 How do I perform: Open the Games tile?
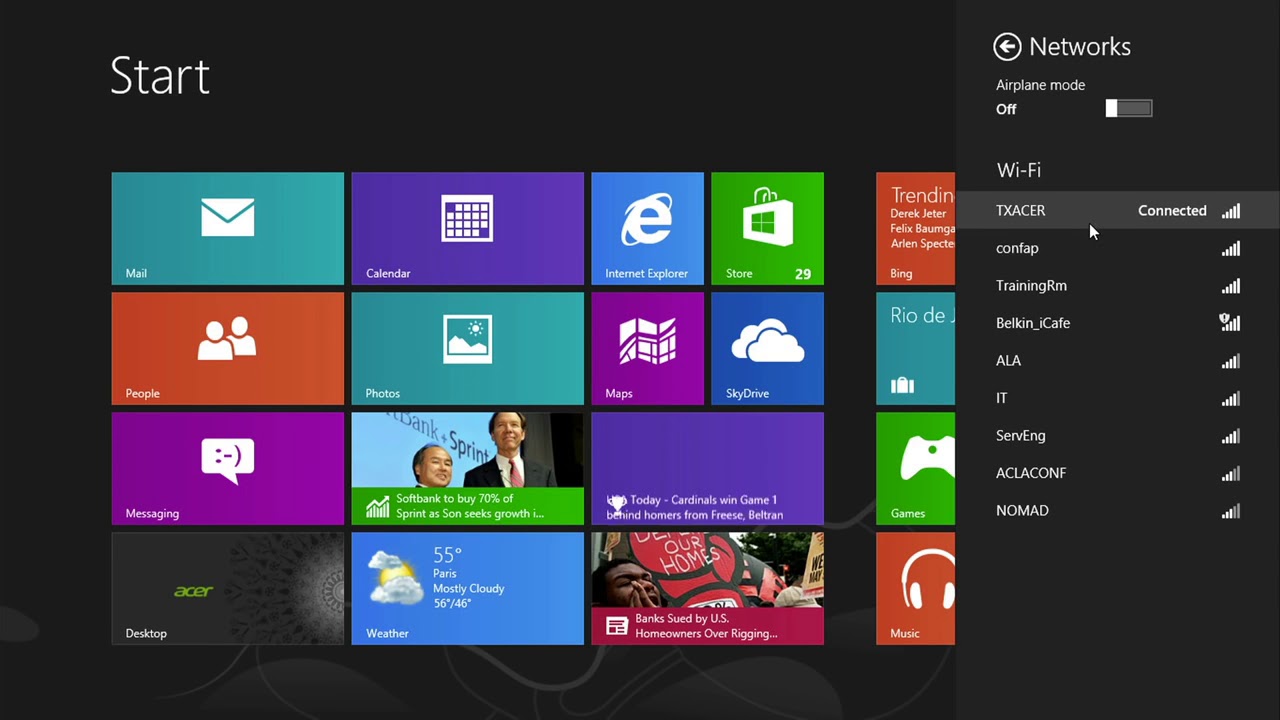[x=915, y=468]
